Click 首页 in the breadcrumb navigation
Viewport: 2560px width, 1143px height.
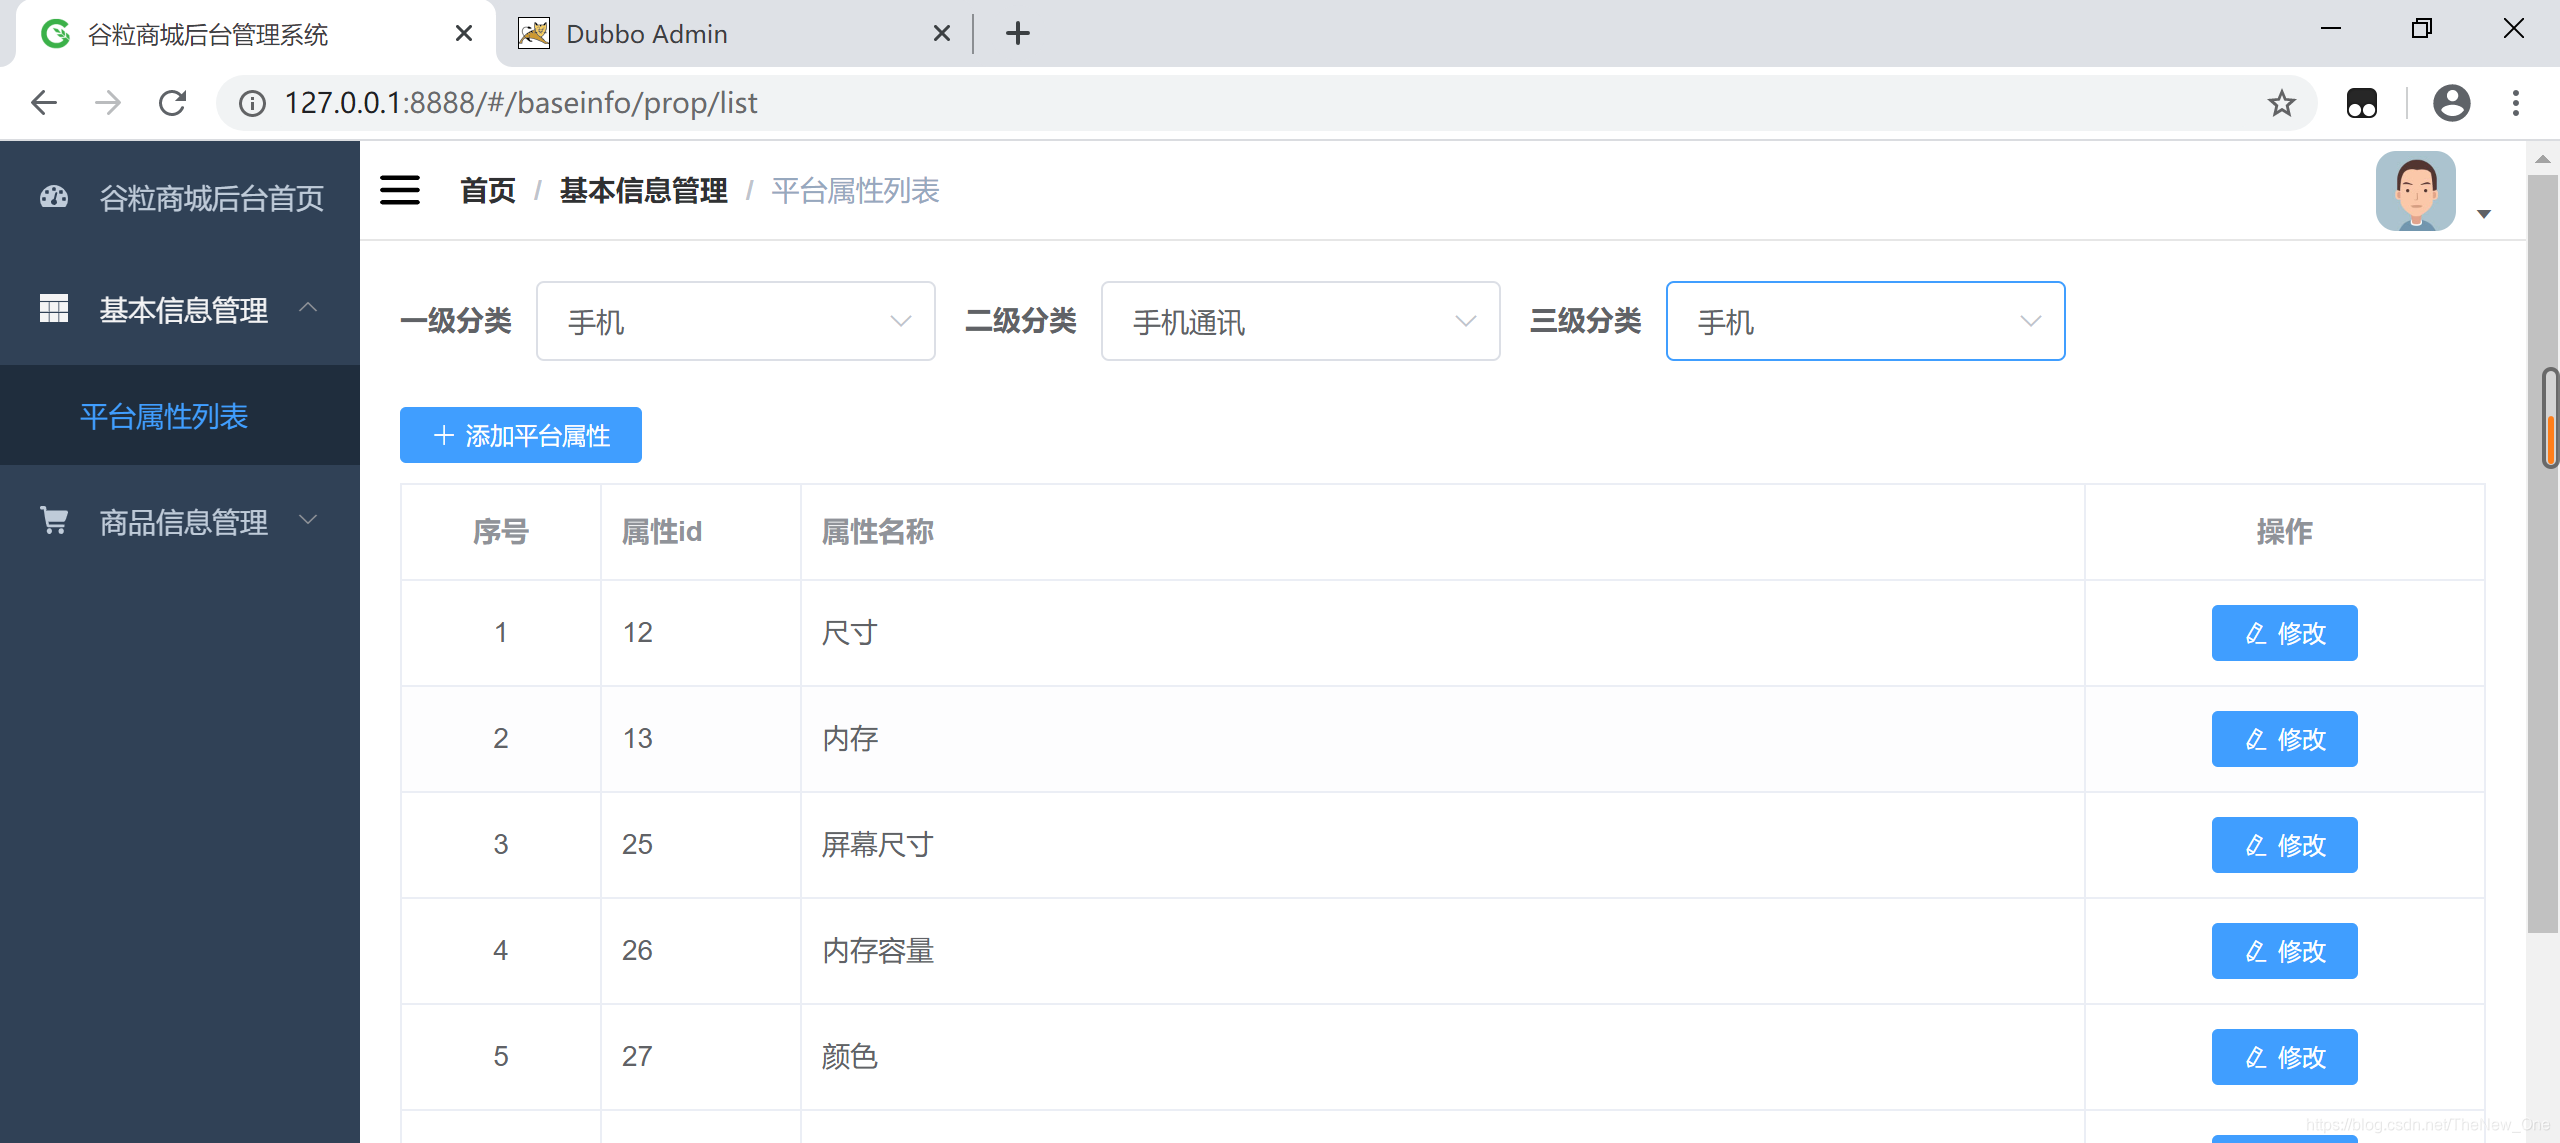click(x=487, y=190)
